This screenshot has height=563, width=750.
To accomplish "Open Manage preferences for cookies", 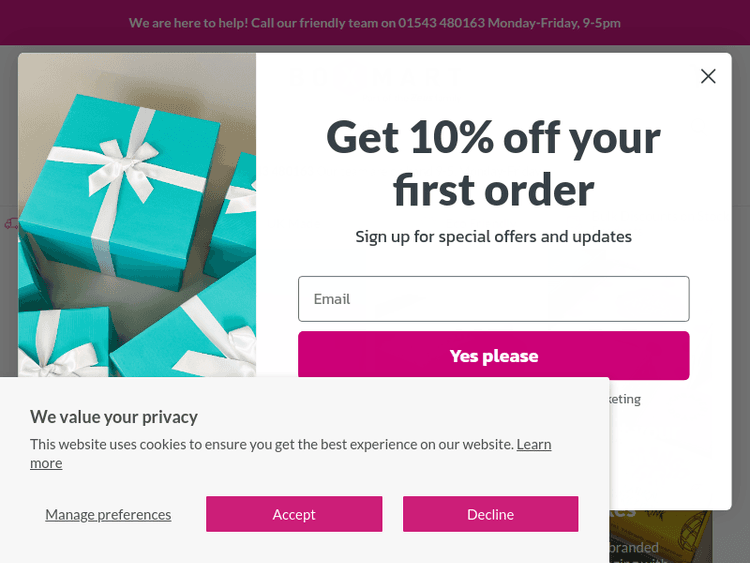I will point(108,514).
